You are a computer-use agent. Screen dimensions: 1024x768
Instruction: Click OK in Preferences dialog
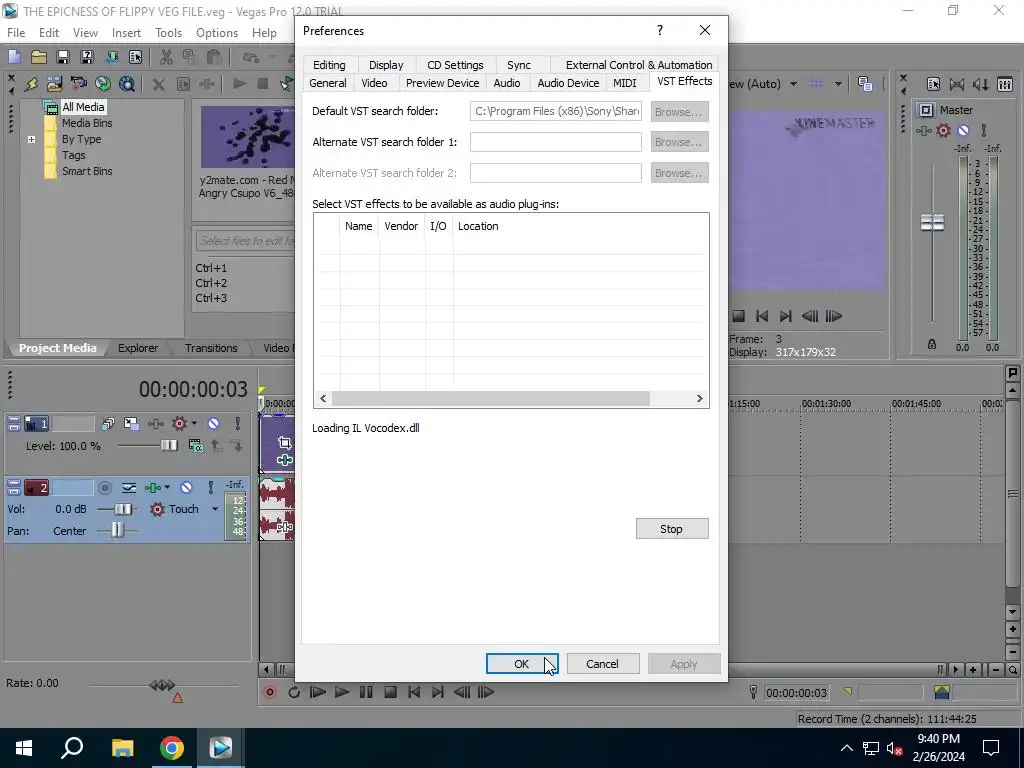(x=522, y=664)
